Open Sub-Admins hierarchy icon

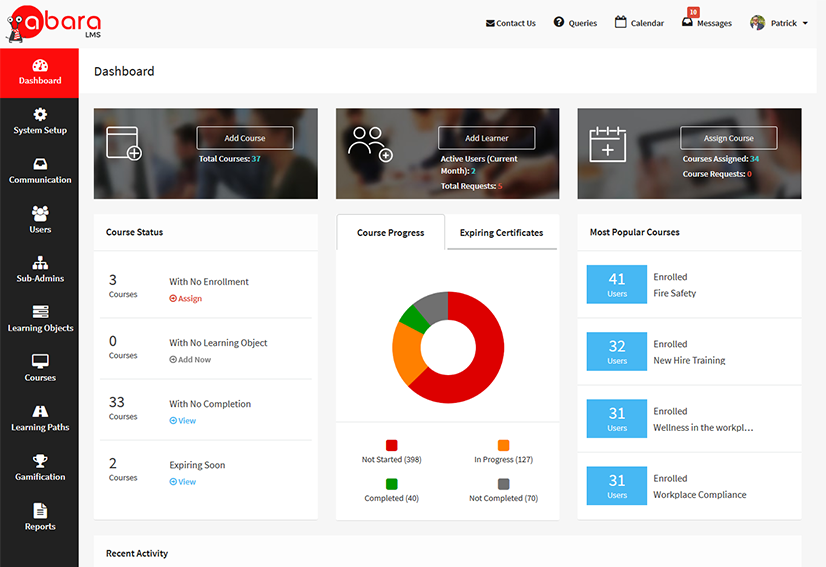point(40,262)
